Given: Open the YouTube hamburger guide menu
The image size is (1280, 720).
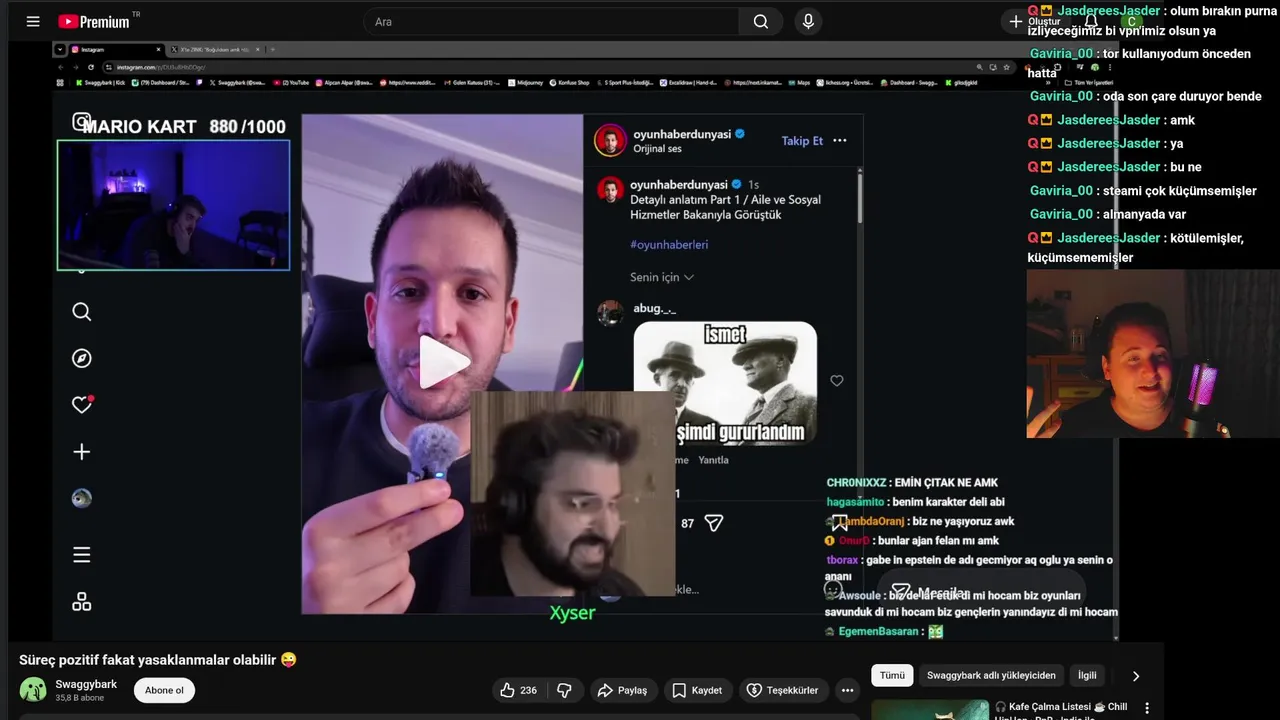Looking at the screenshot, I should point(33,21).
